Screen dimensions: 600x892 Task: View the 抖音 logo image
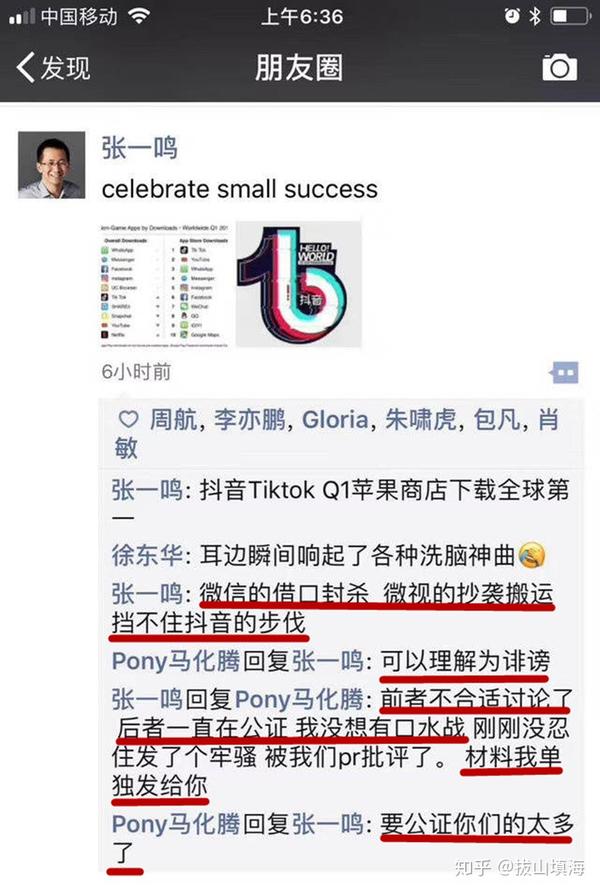pos(299,284)
